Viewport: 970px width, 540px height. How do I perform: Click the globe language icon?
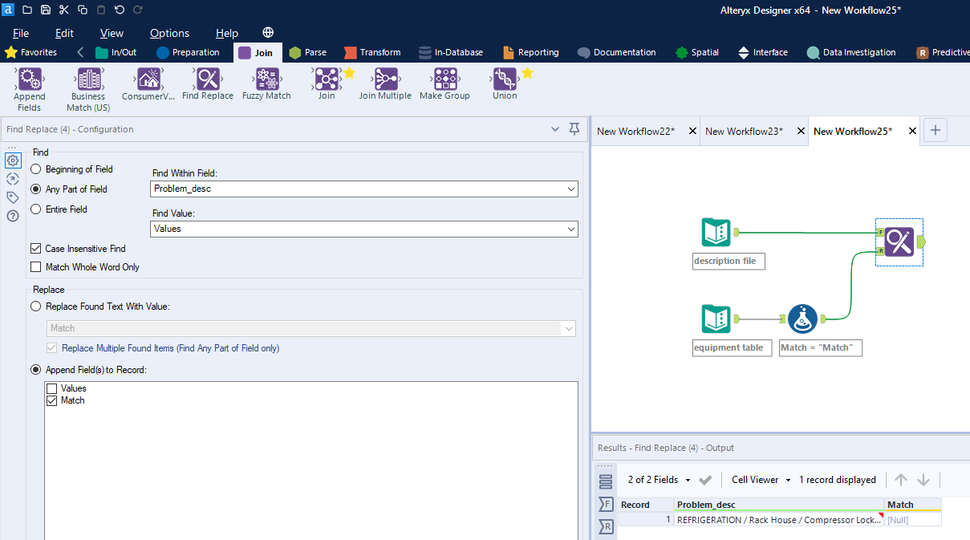coord(268,32)
